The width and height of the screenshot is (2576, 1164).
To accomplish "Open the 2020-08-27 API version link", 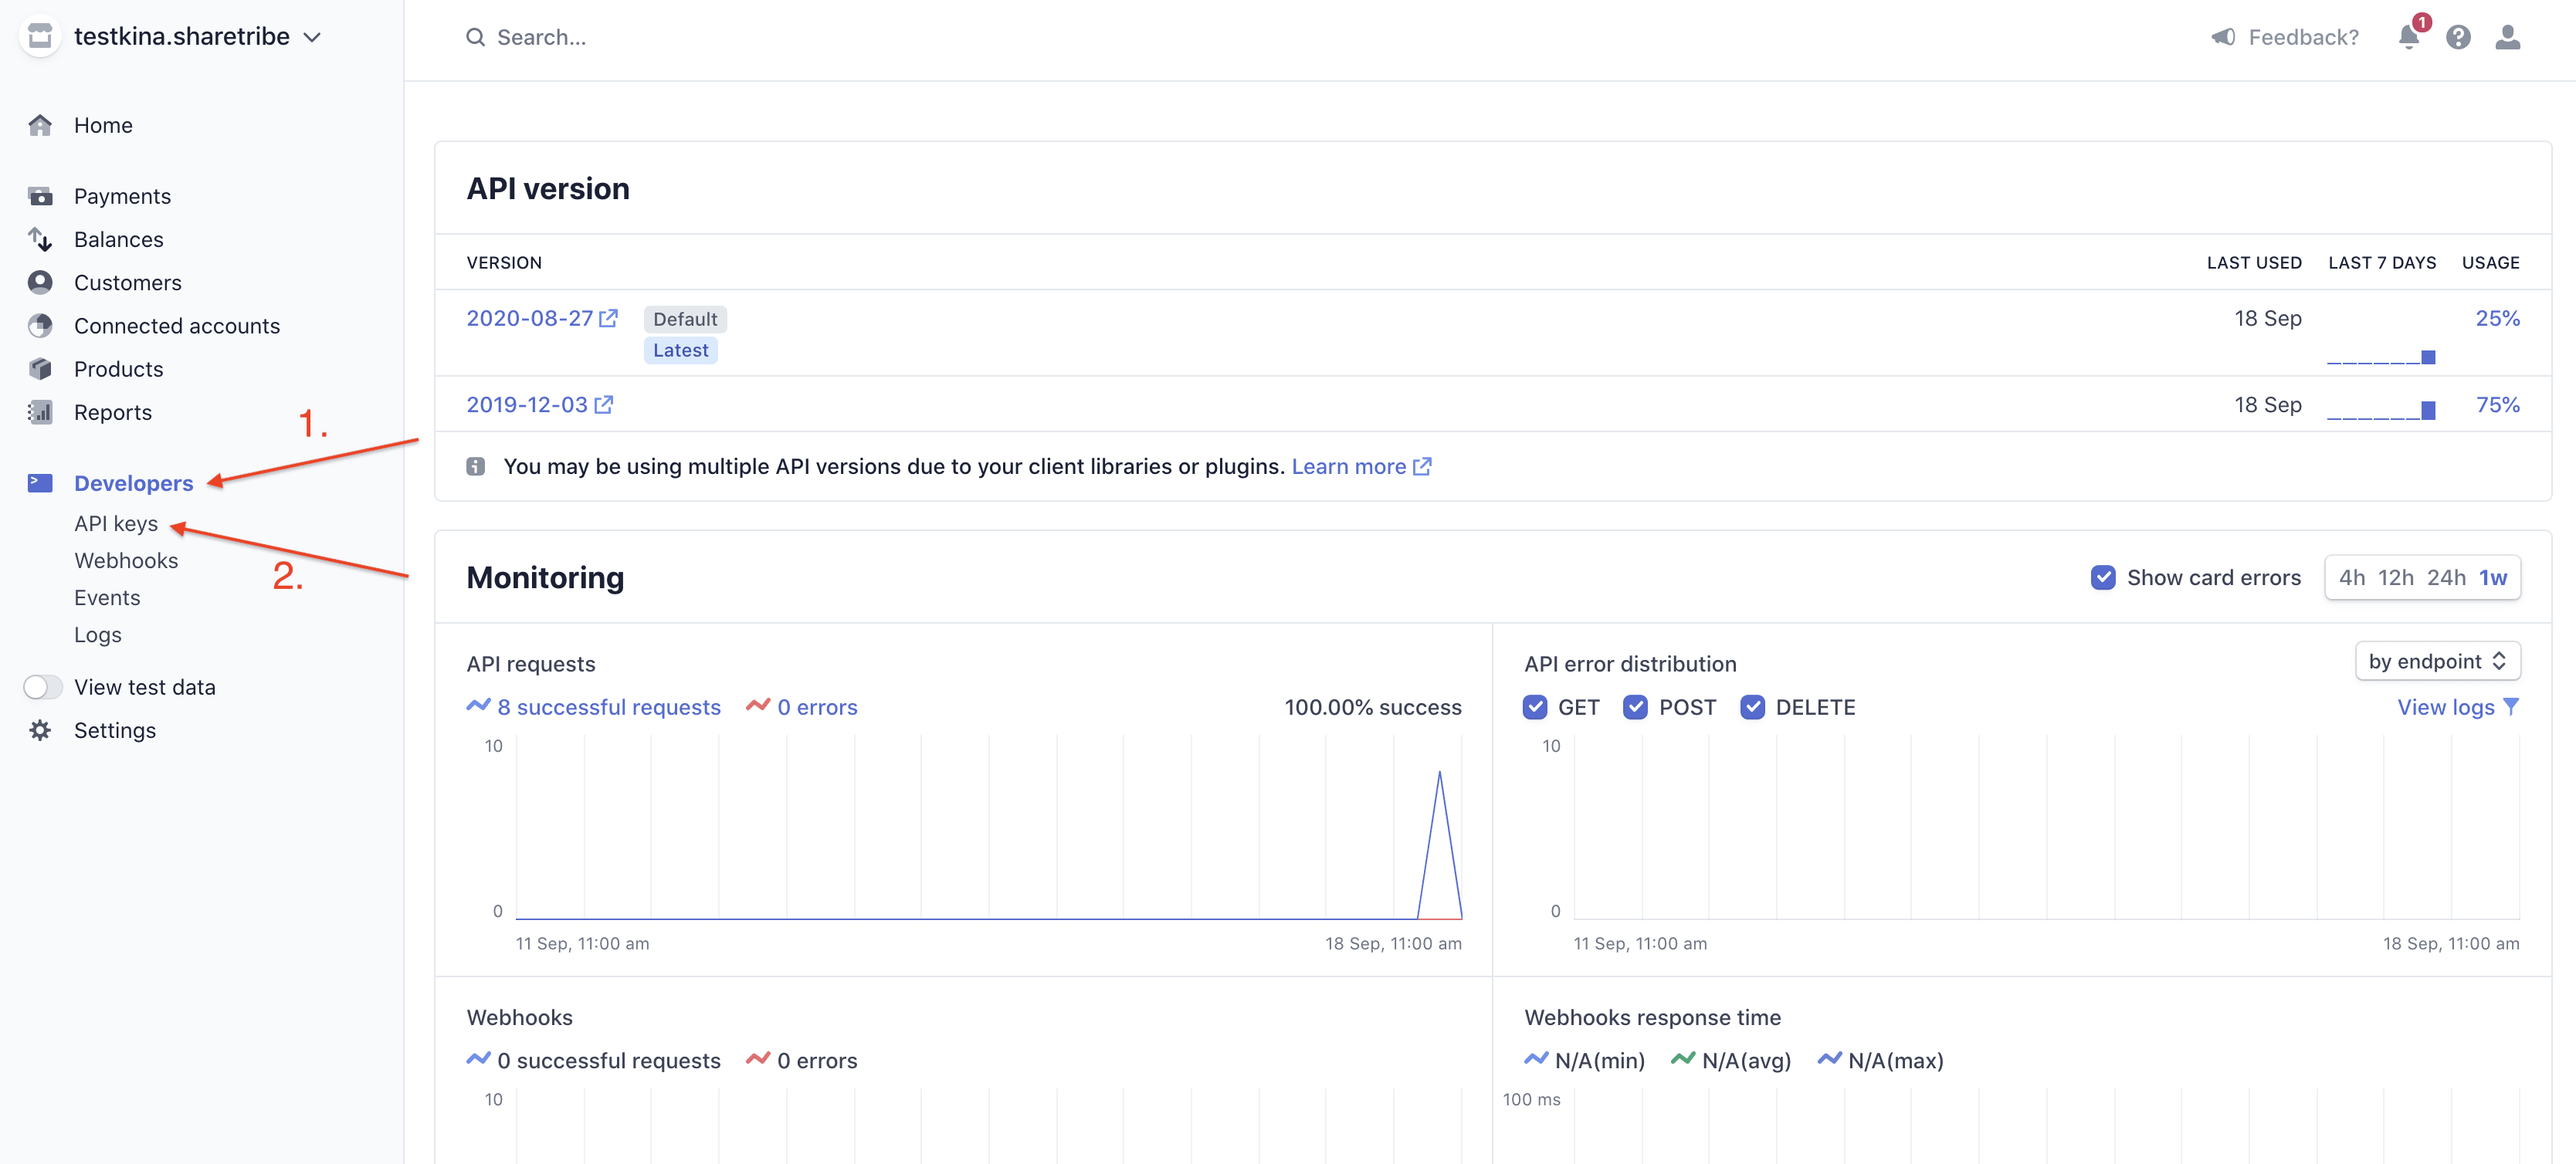I will 530,318.
